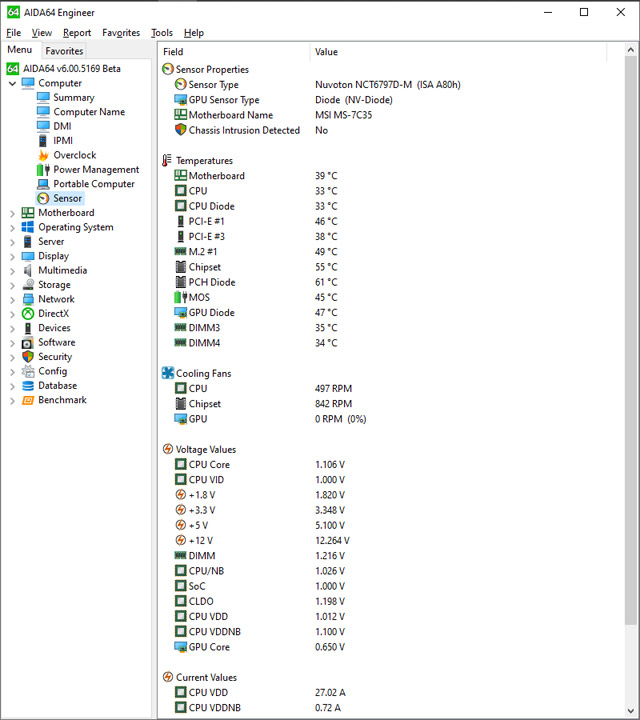
Task: Click the vertical scrollbar thumb
Action: pyautogui.click(x=631, y=340)
